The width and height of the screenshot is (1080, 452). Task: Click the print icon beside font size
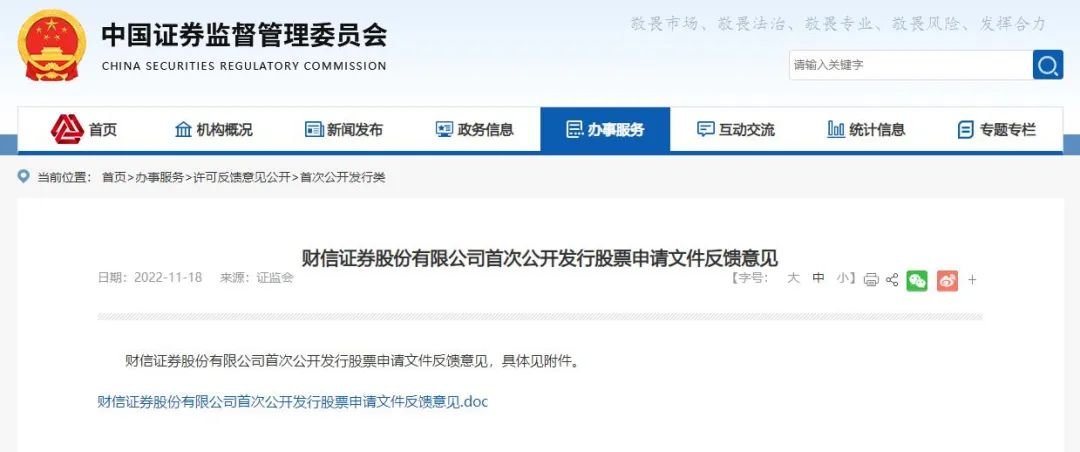coord(871,280)
